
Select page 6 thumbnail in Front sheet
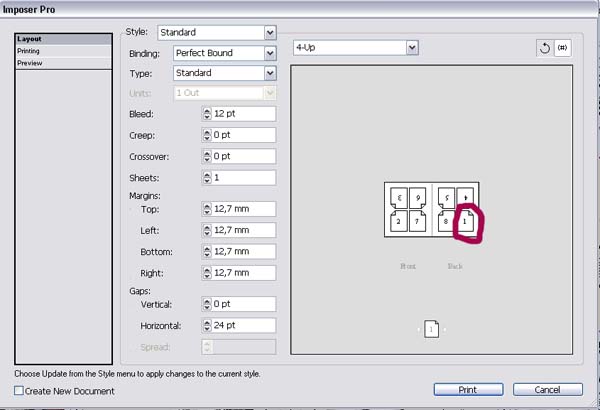418,198
